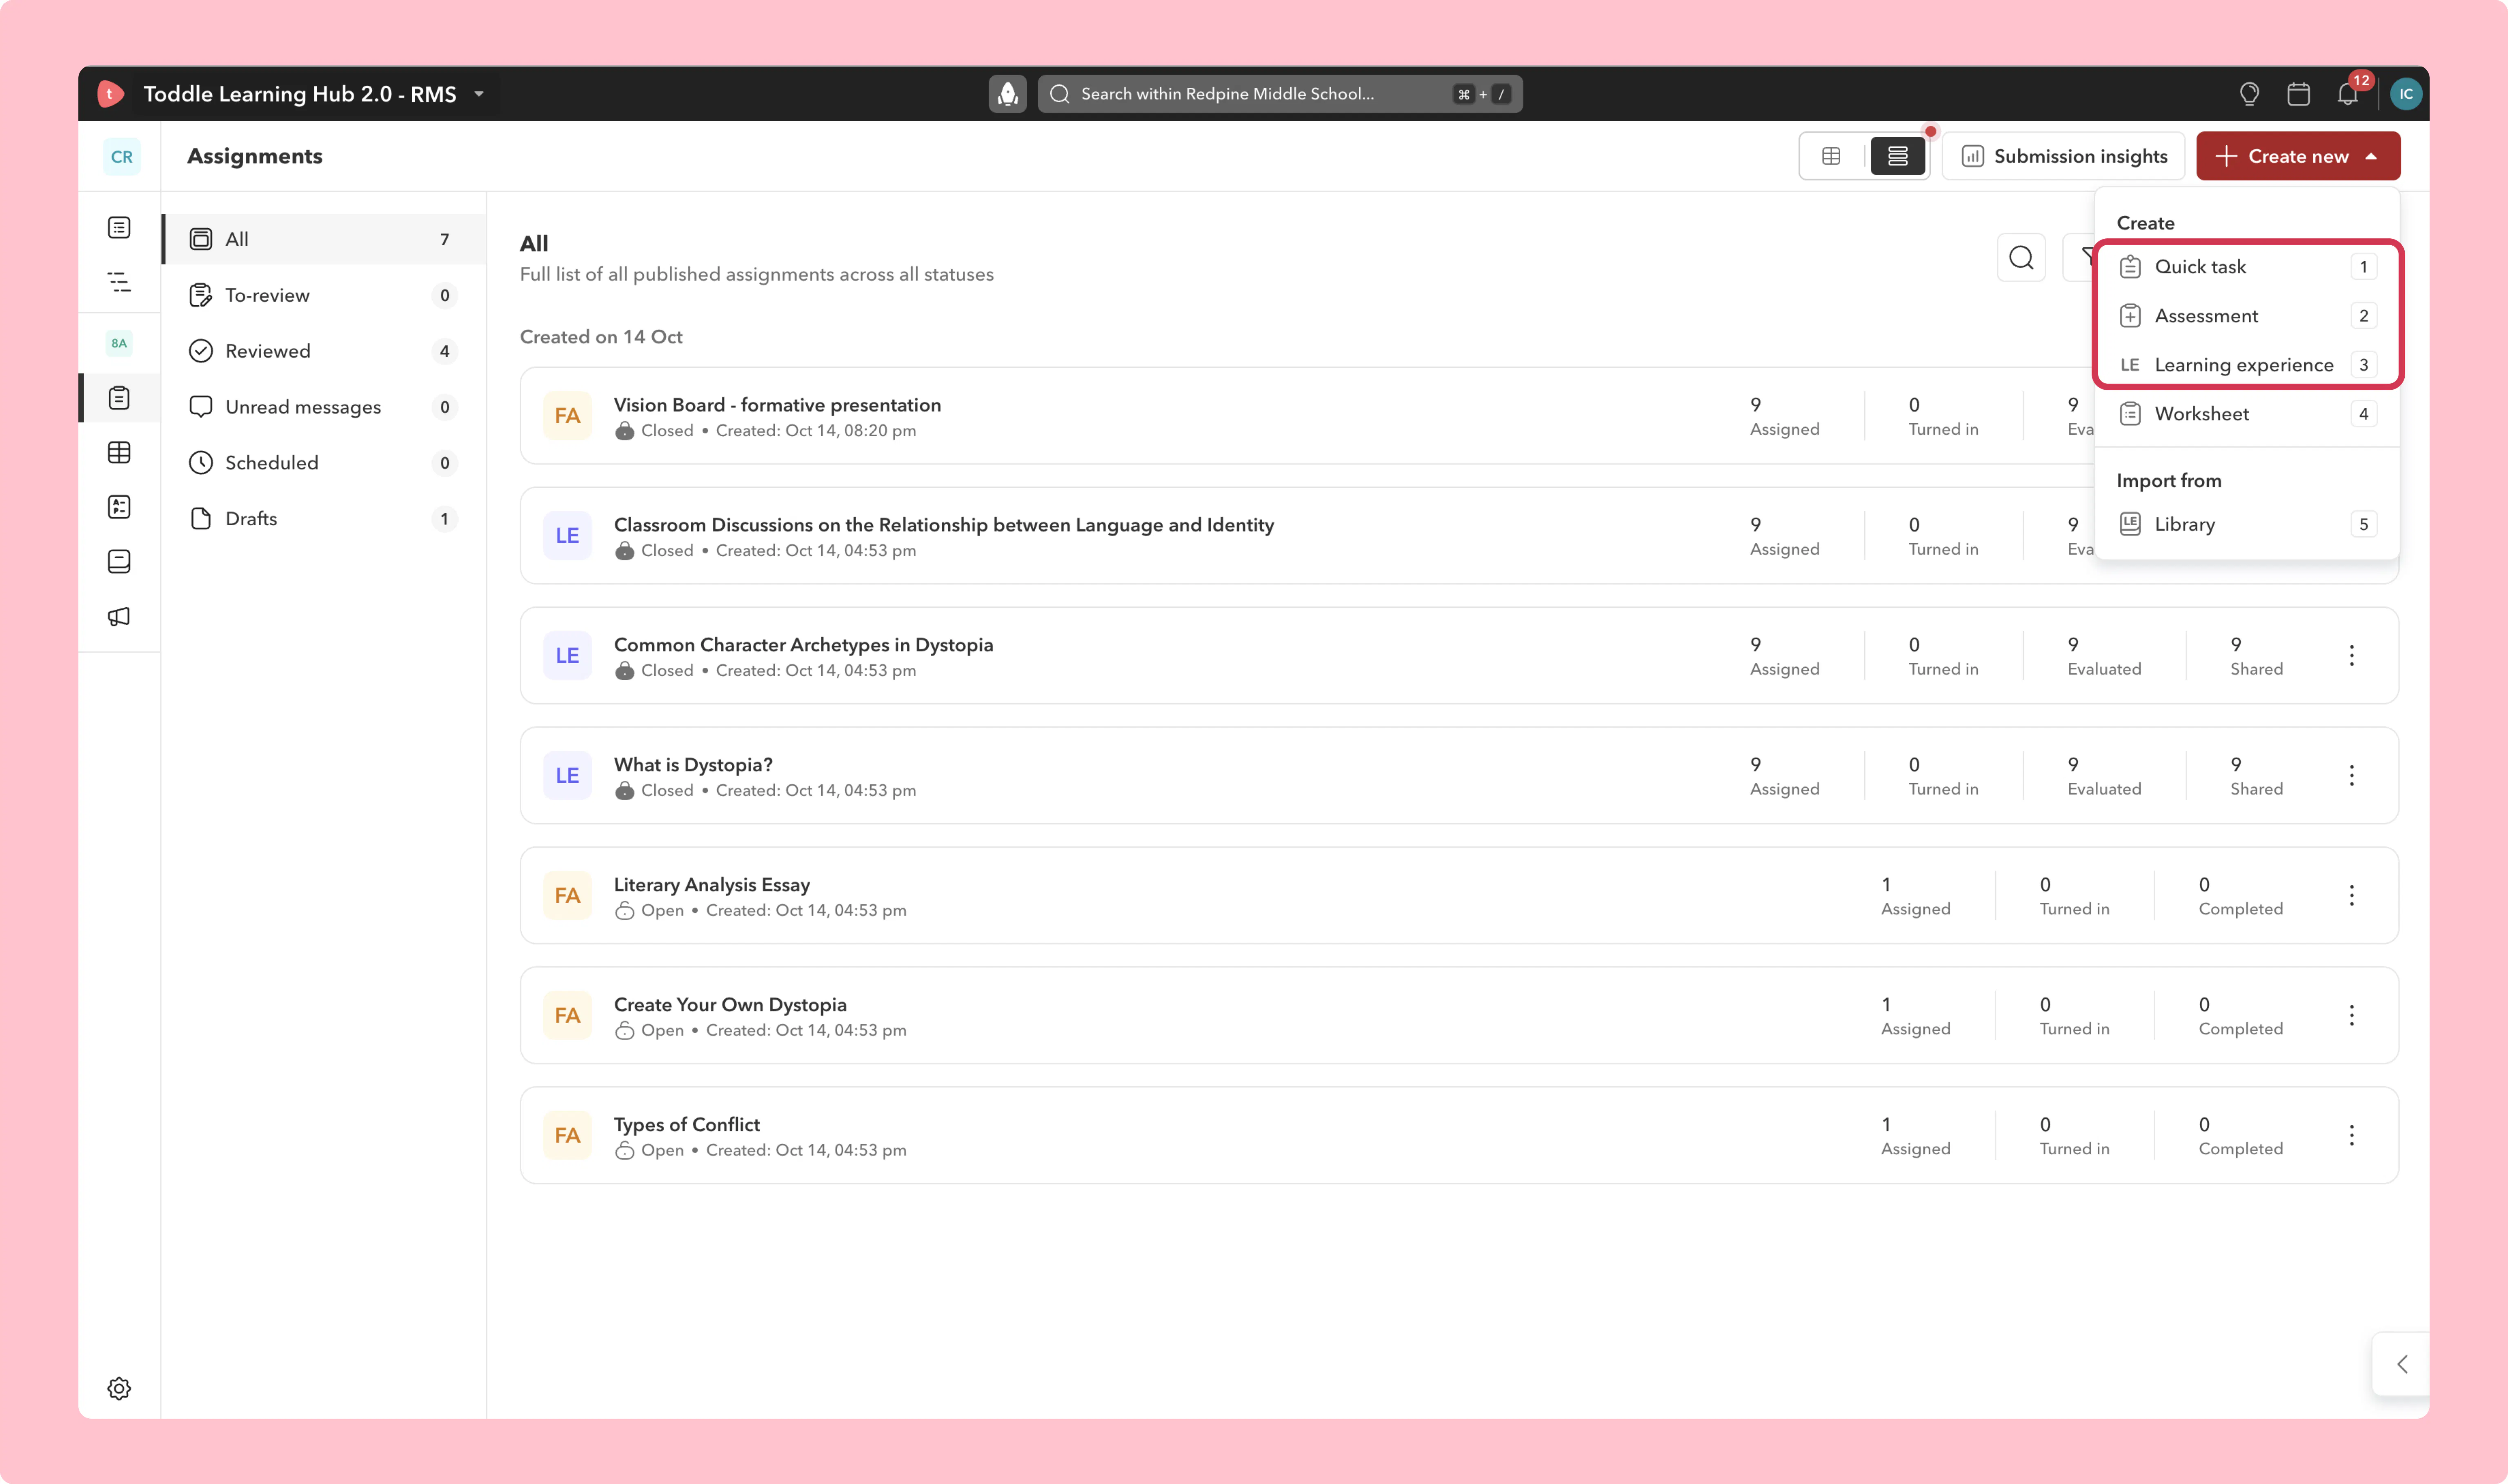Screen dimensions: 2508x1484
Task: Click the Created on 14 Oct heading
Action: 601,337
